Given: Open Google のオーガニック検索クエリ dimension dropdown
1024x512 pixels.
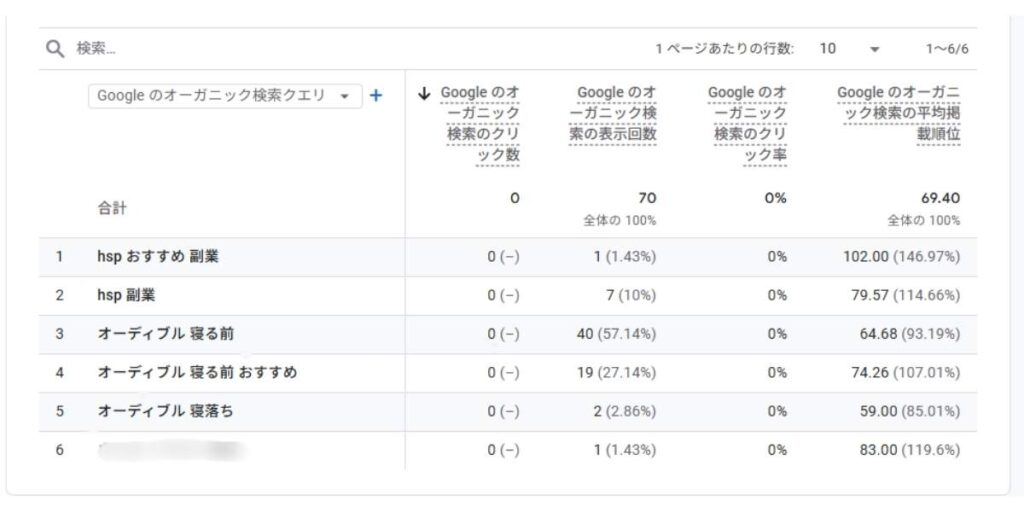Looking at the screenshot, I should coord(224,96).
